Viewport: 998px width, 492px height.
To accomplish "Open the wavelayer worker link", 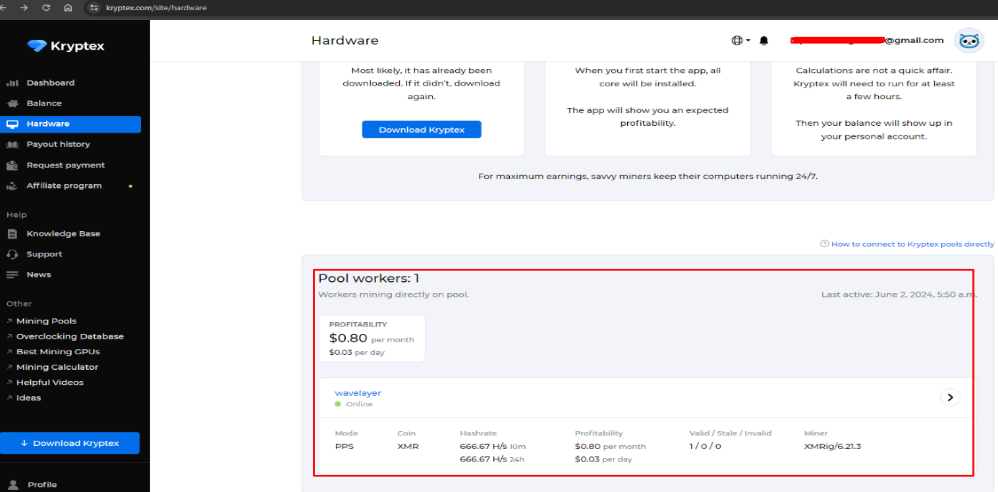I will [358, 393].
